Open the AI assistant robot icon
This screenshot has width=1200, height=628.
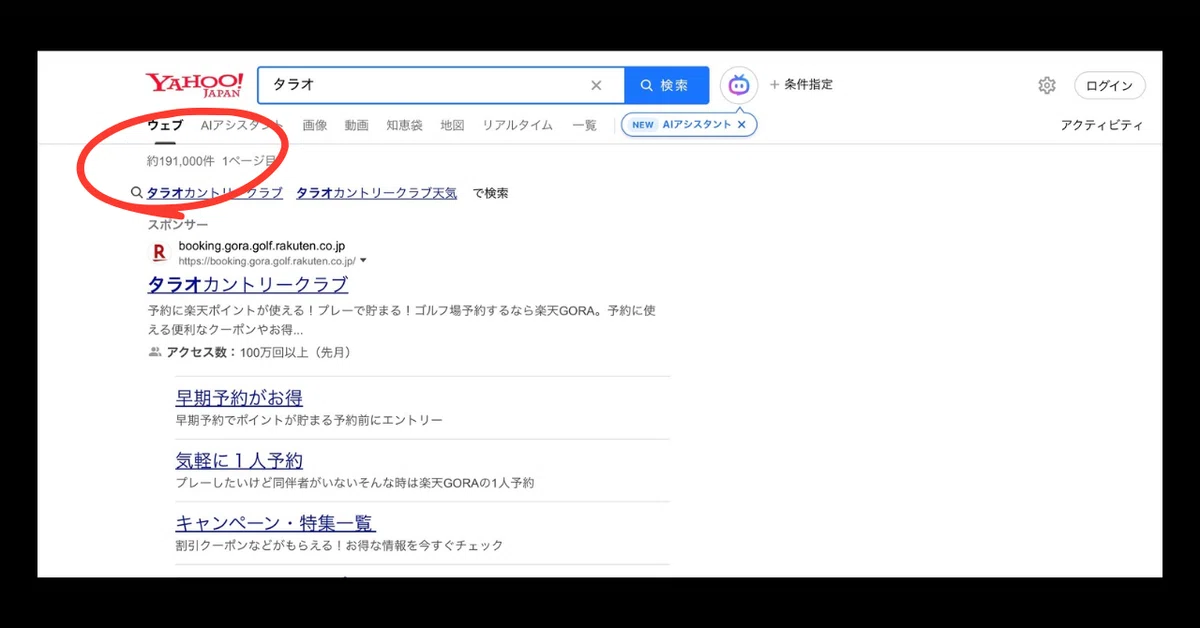click(x=739, y=85)
